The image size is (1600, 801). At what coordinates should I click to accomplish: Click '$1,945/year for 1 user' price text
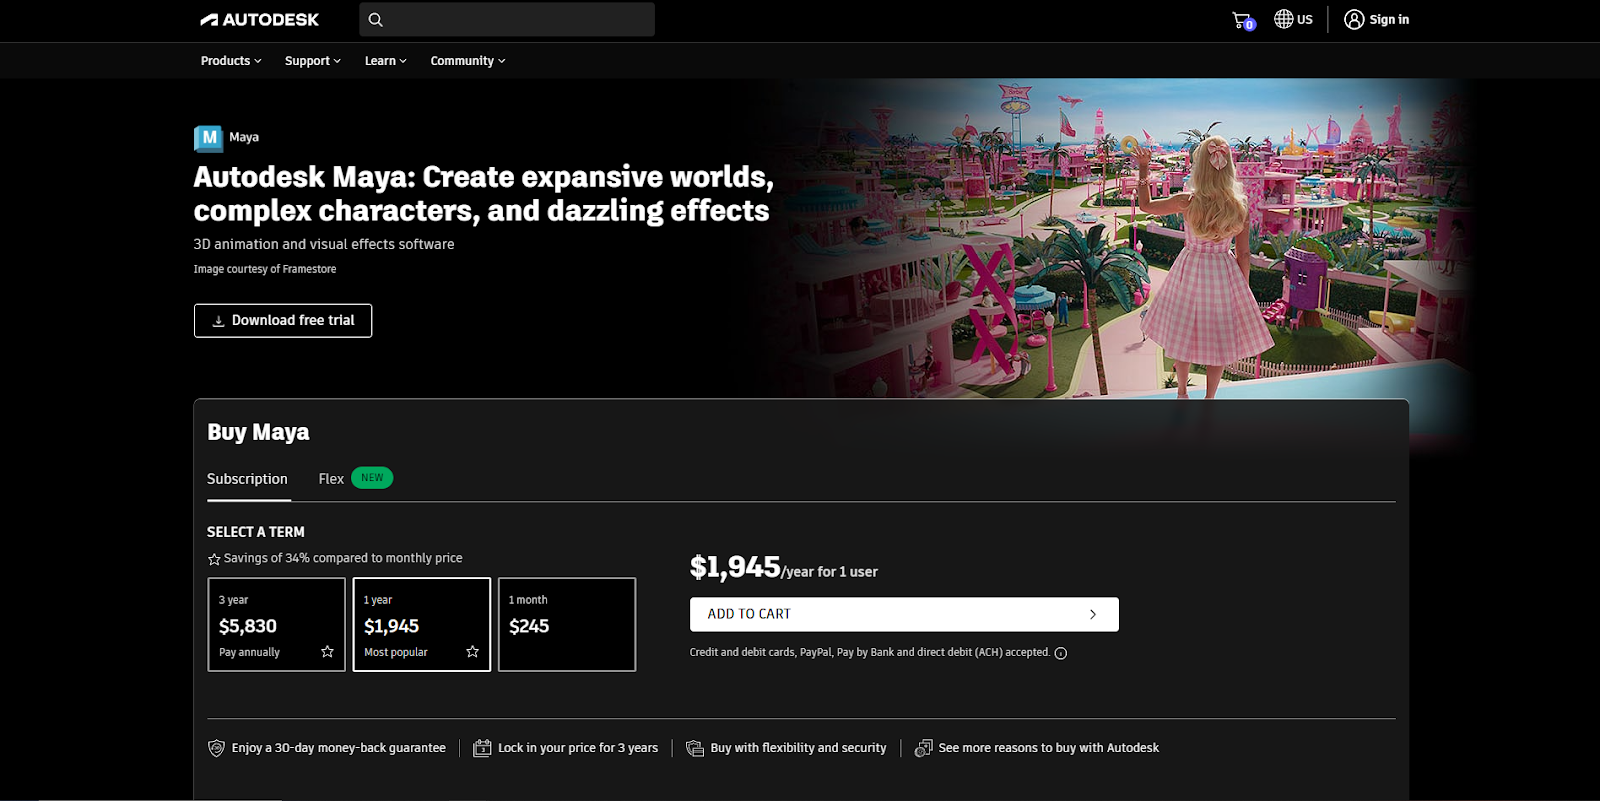pos(784,568)
